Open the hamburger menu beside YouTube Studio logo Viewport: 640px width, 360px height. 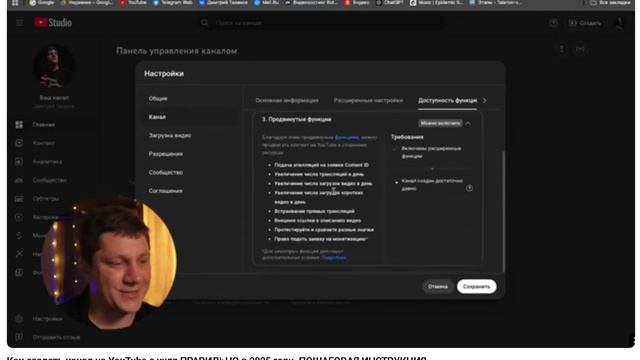pos(20,23)
